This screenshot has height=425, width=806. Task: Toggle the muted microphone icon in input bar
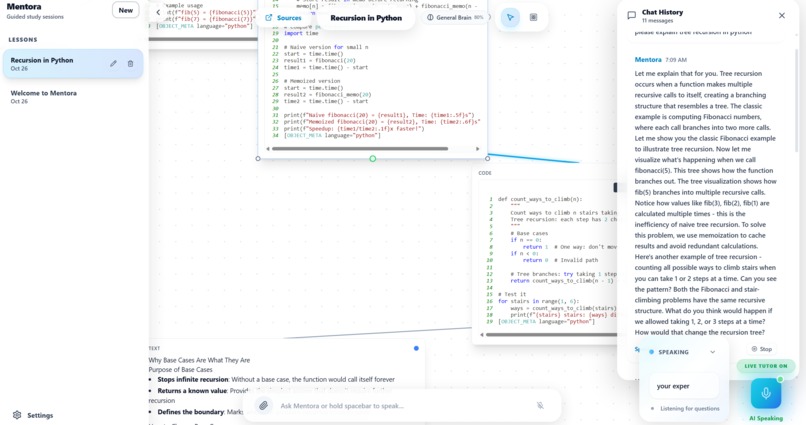pyautogui.click(x=540, y=405)
